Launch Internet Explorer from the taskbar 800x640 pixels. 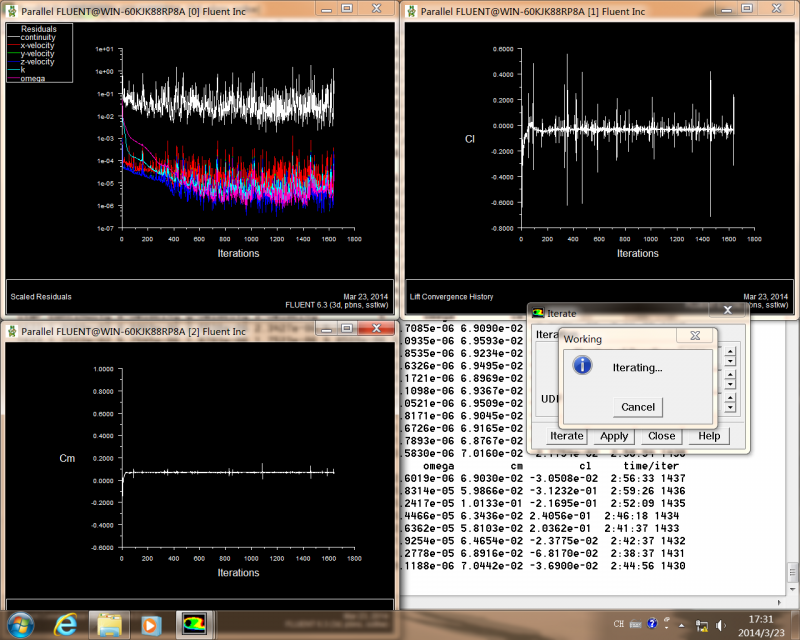(x=66, y=625)
